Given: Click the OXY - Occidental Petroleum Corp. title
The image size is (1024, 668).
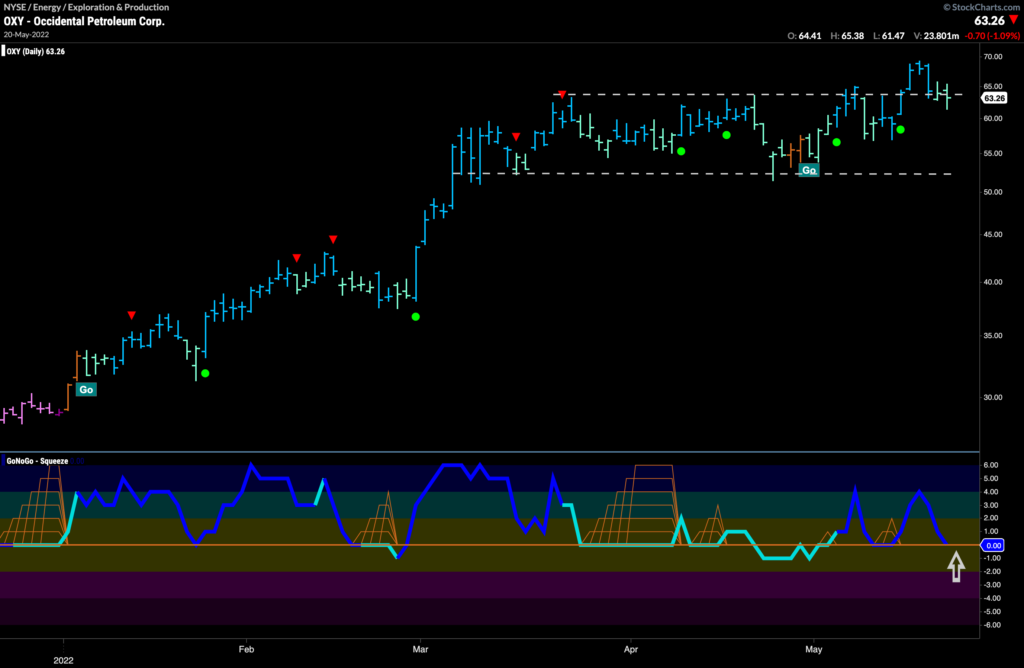Looking at the screenshot, I should point(84,21).
